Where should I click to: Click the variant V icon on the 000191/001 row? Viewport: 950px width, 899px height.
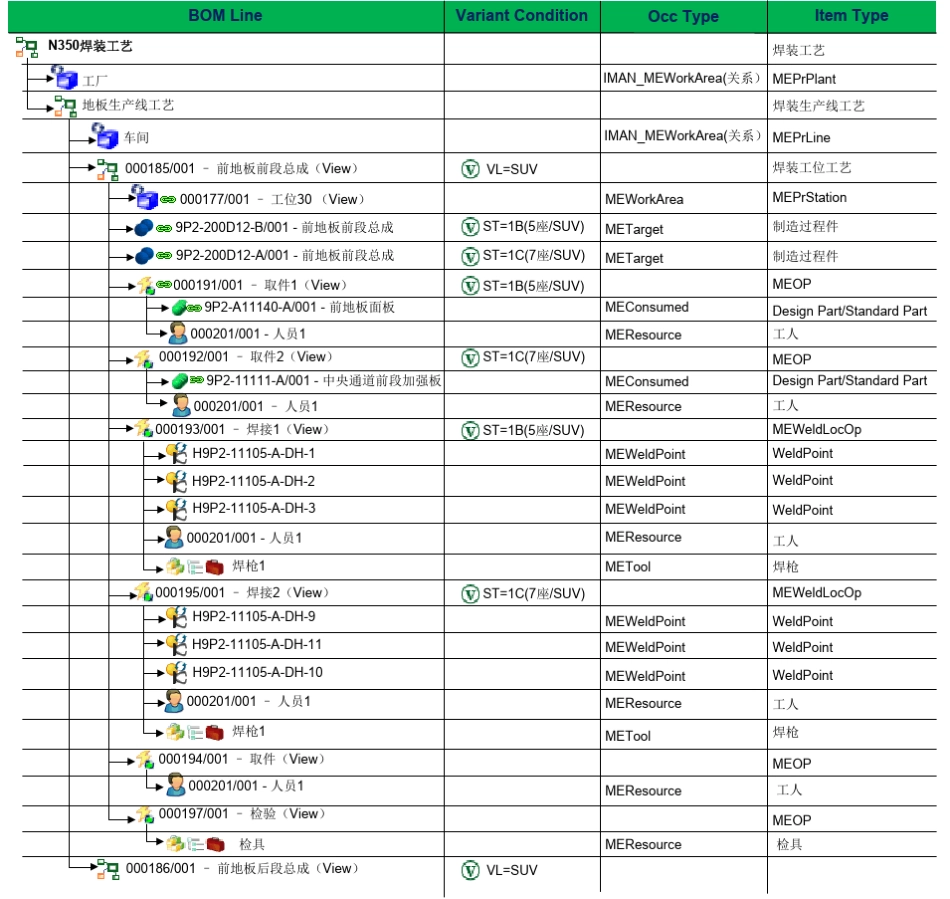coord(470,285)
